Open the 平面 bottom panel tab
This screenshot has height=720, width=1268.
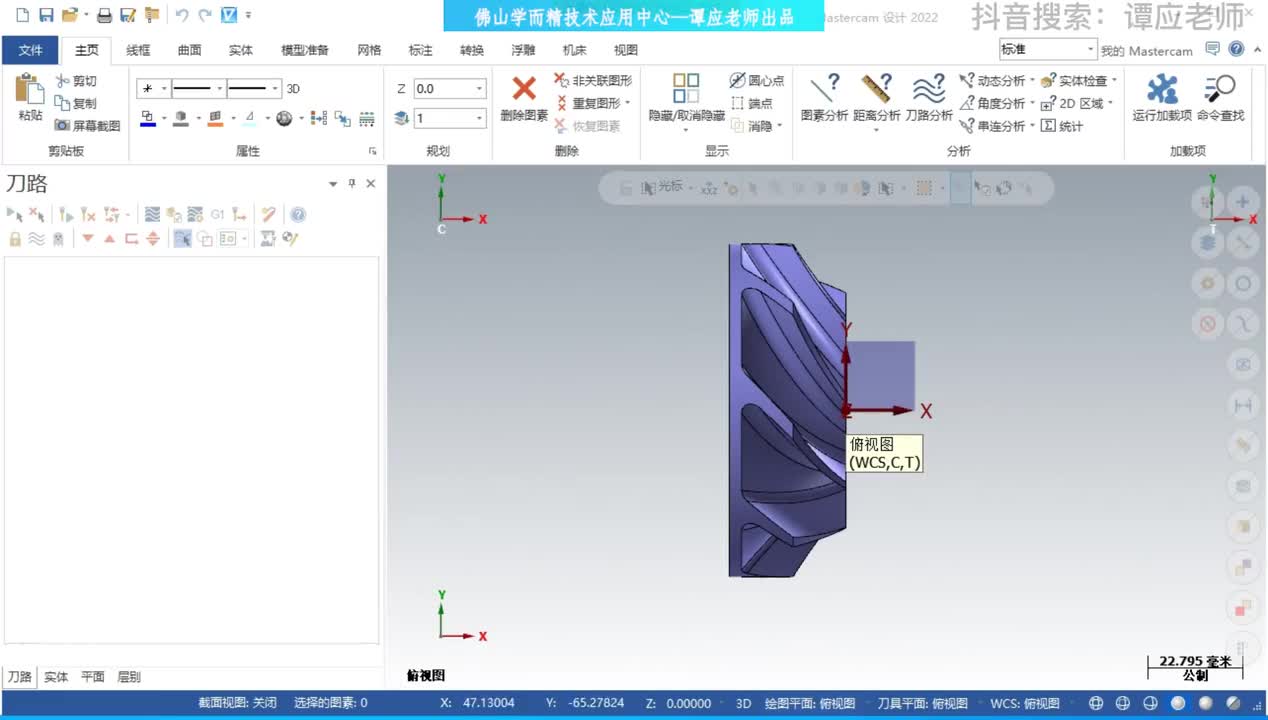pos(93,677)
